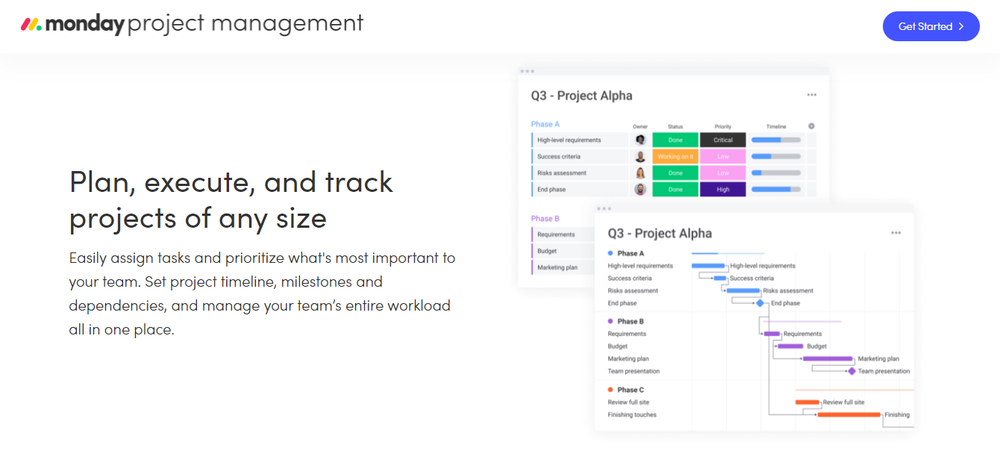Click the Priority column header

[723, 126]
